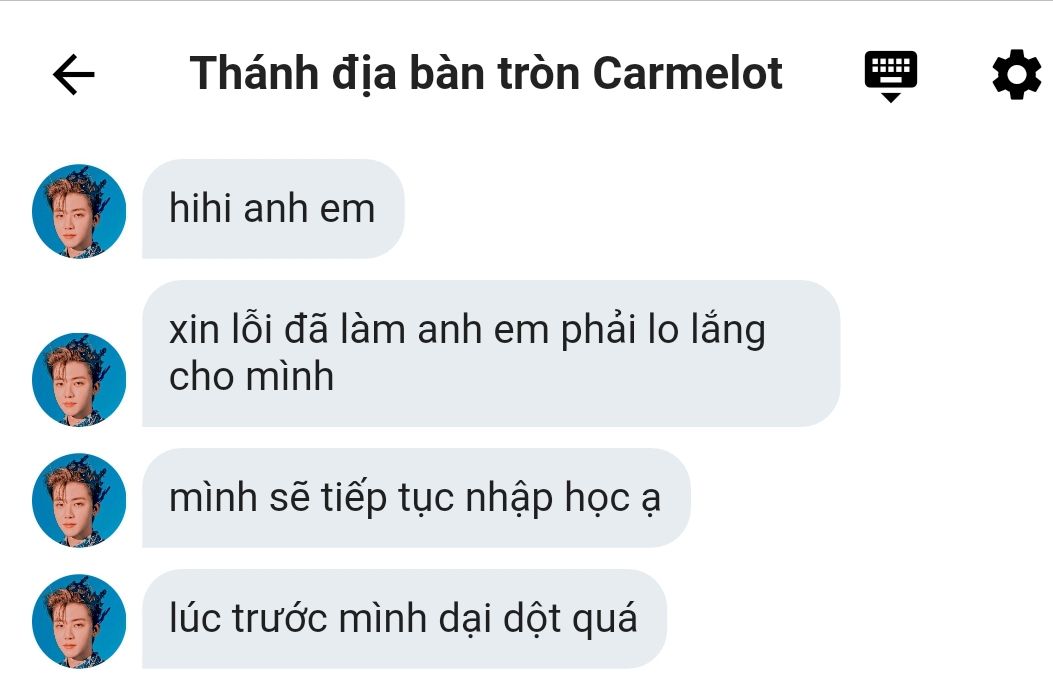This screenshot has height=684, width=1053.
Task: Select the 'mình sẽ tiếp tục nhập học ạ' bubble
Action: click(416, 498)
